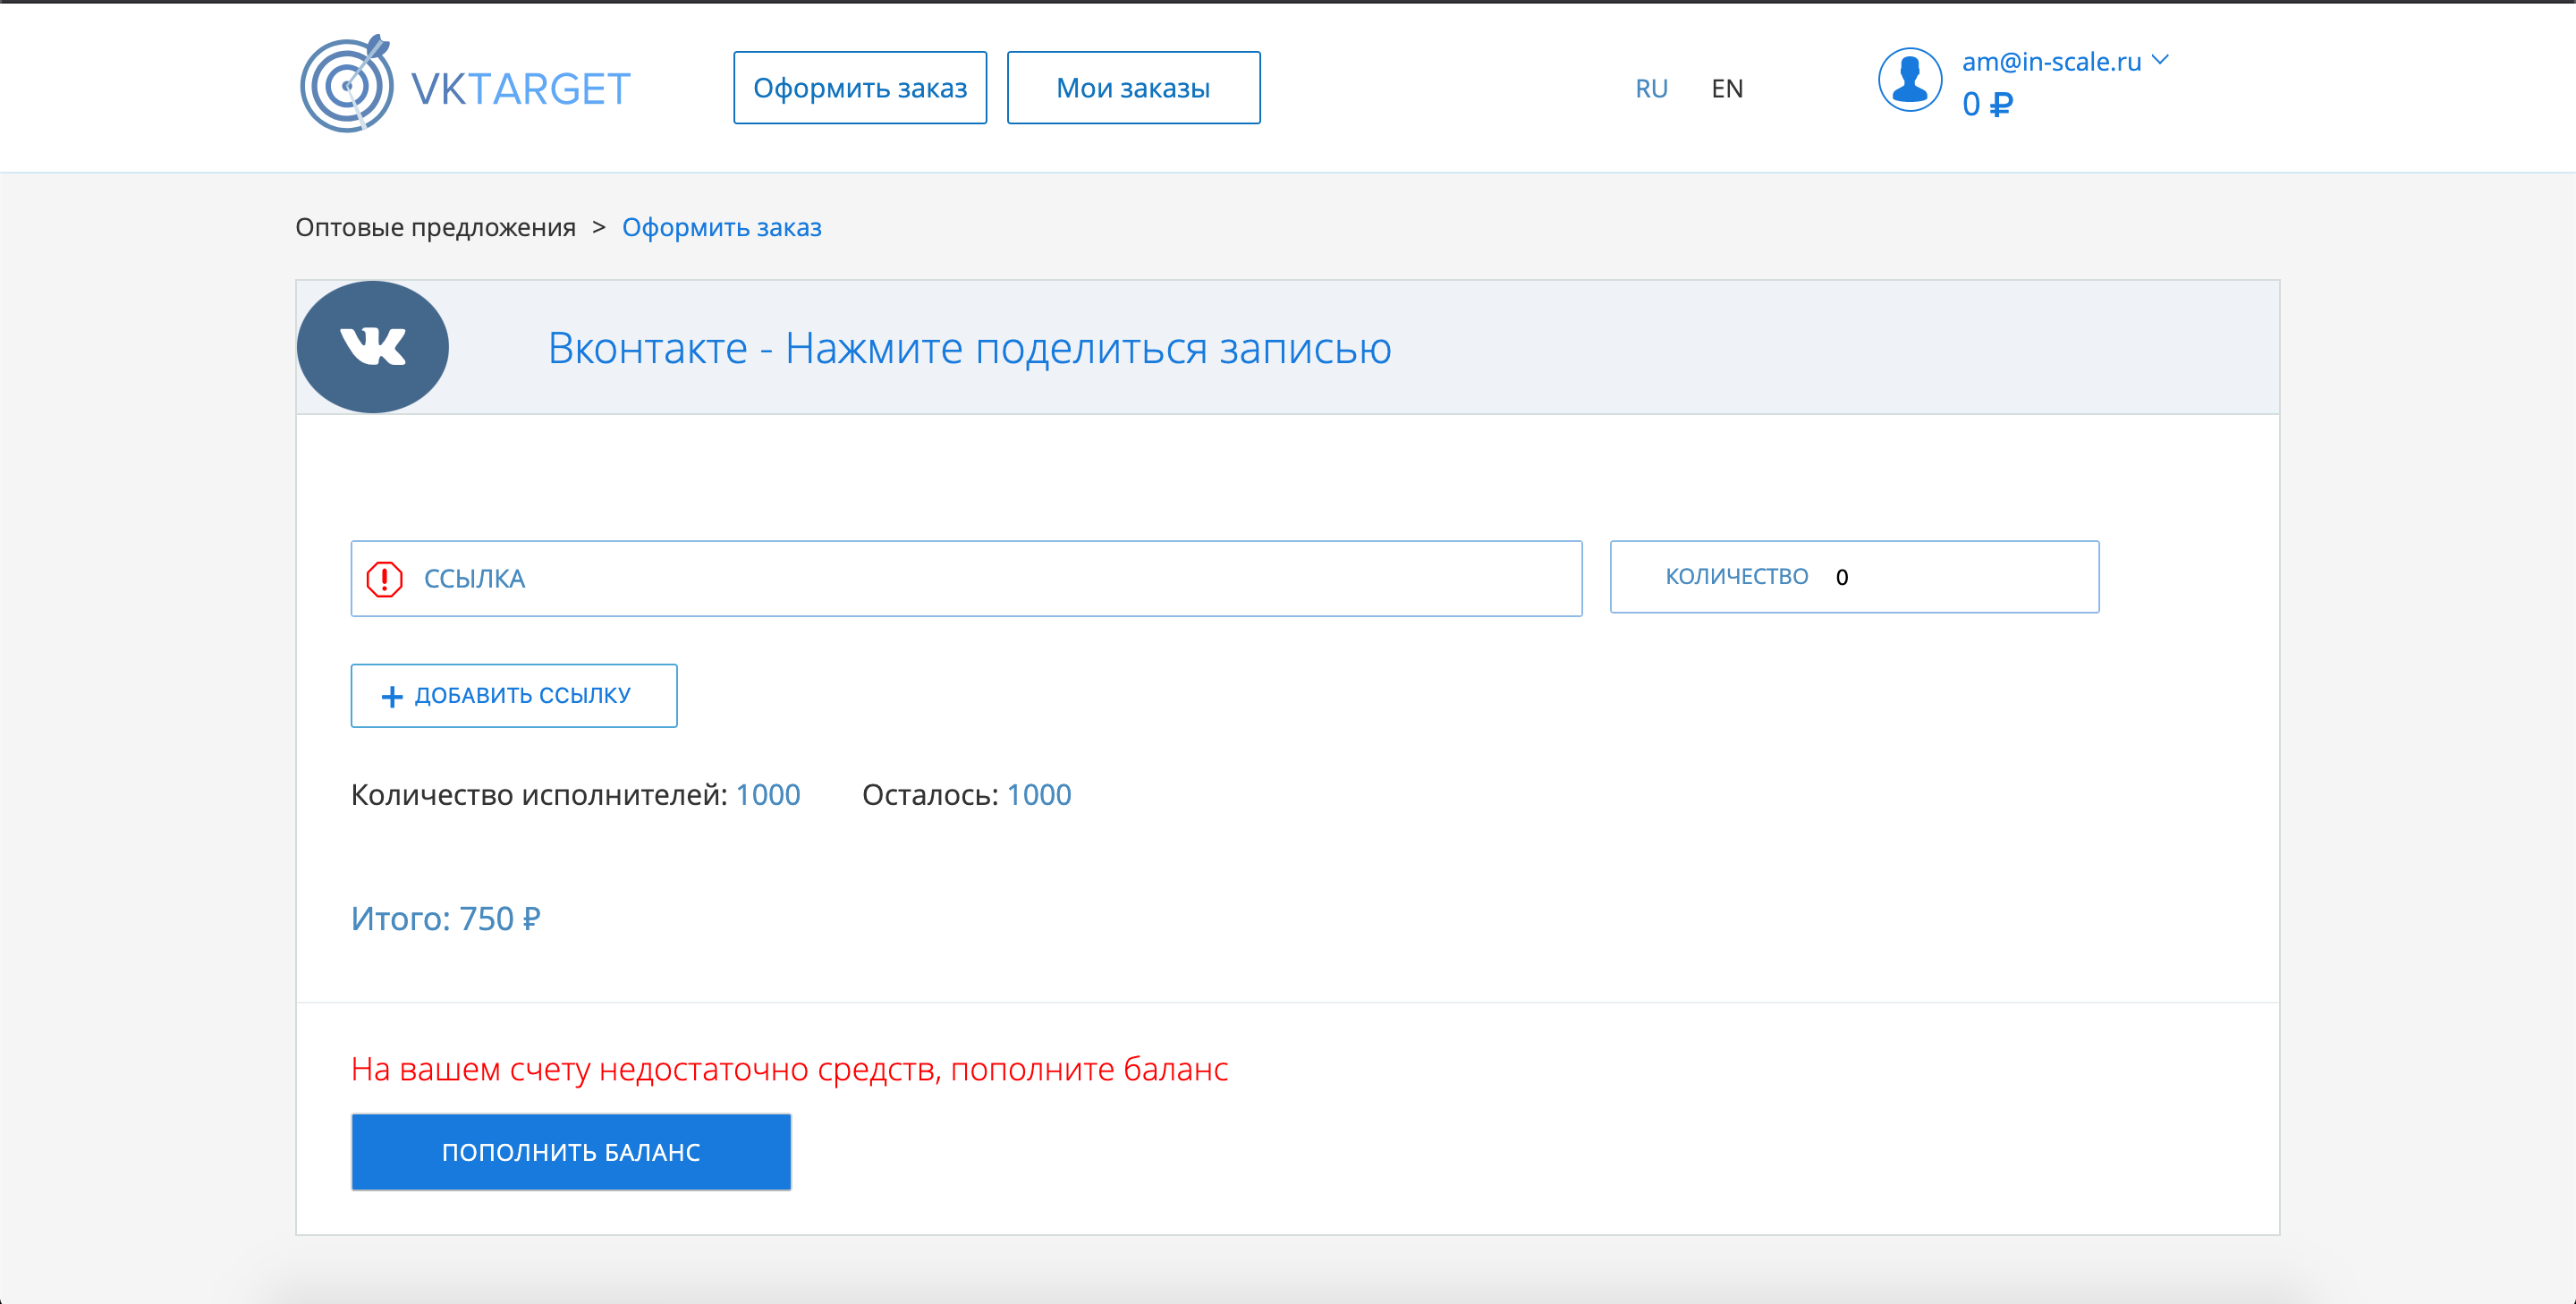Open Мои заказы in the header

pyautogui.click(x=1133, y=88)
